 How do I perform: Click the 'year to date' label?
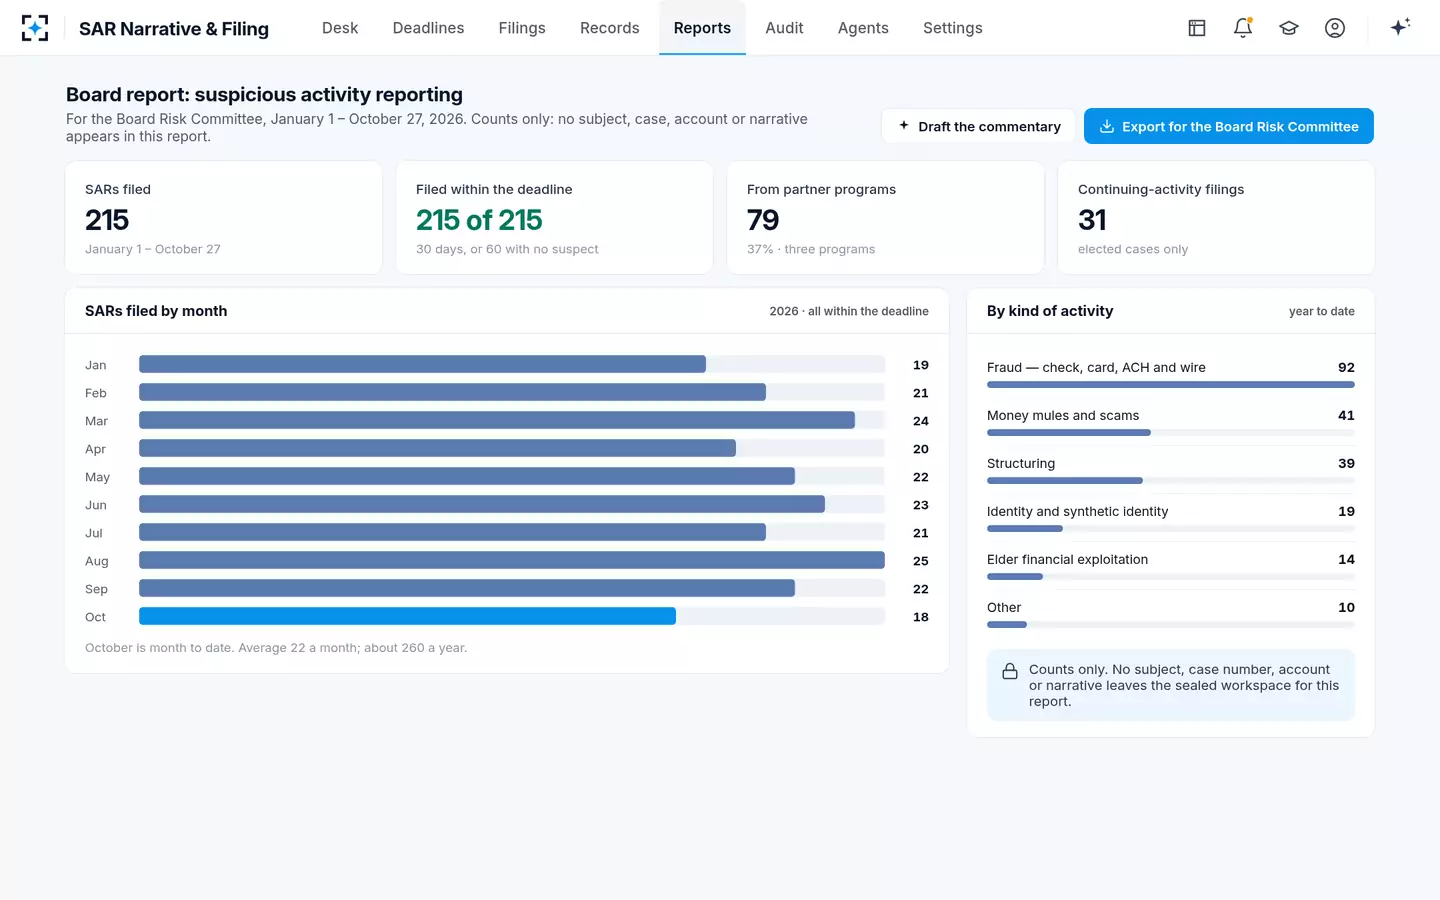1322,311
